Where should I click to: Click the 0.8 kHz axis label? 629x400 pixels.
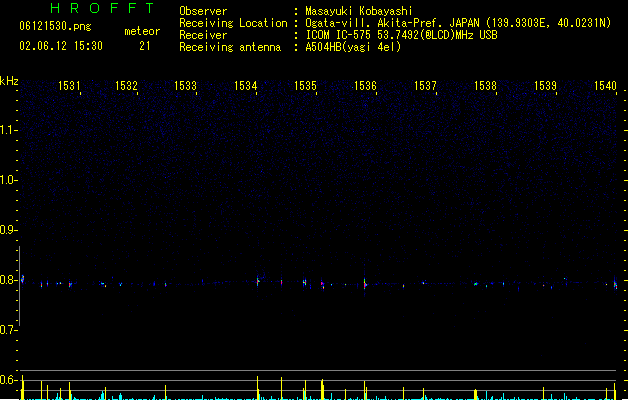point(8,280)
